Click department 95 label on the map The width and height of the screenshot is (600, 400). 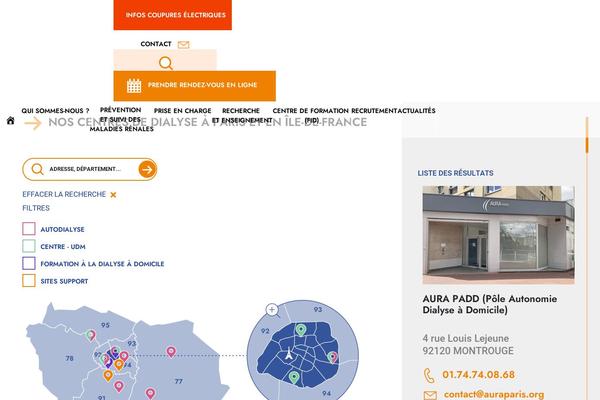(105, 325)
